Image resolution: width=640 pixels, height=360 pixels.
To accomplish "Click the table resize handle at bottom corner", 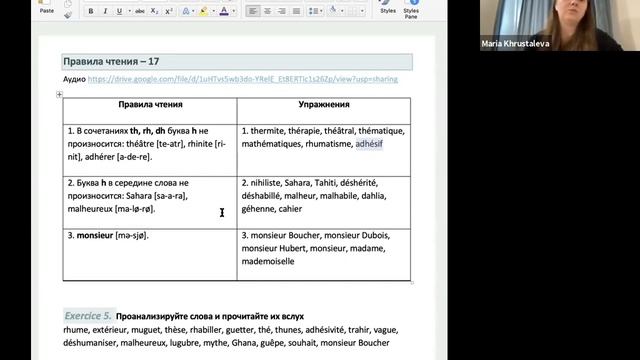I will coord(412,282).
